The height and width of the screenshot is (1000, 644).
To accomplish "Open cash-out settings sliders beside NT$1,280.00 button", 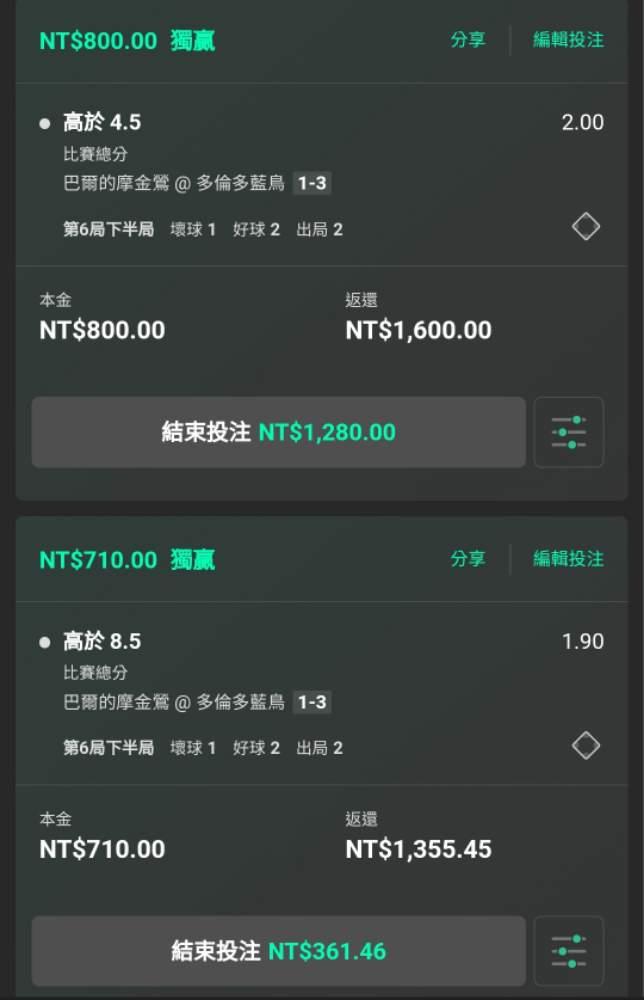I will tap(569, 432).
